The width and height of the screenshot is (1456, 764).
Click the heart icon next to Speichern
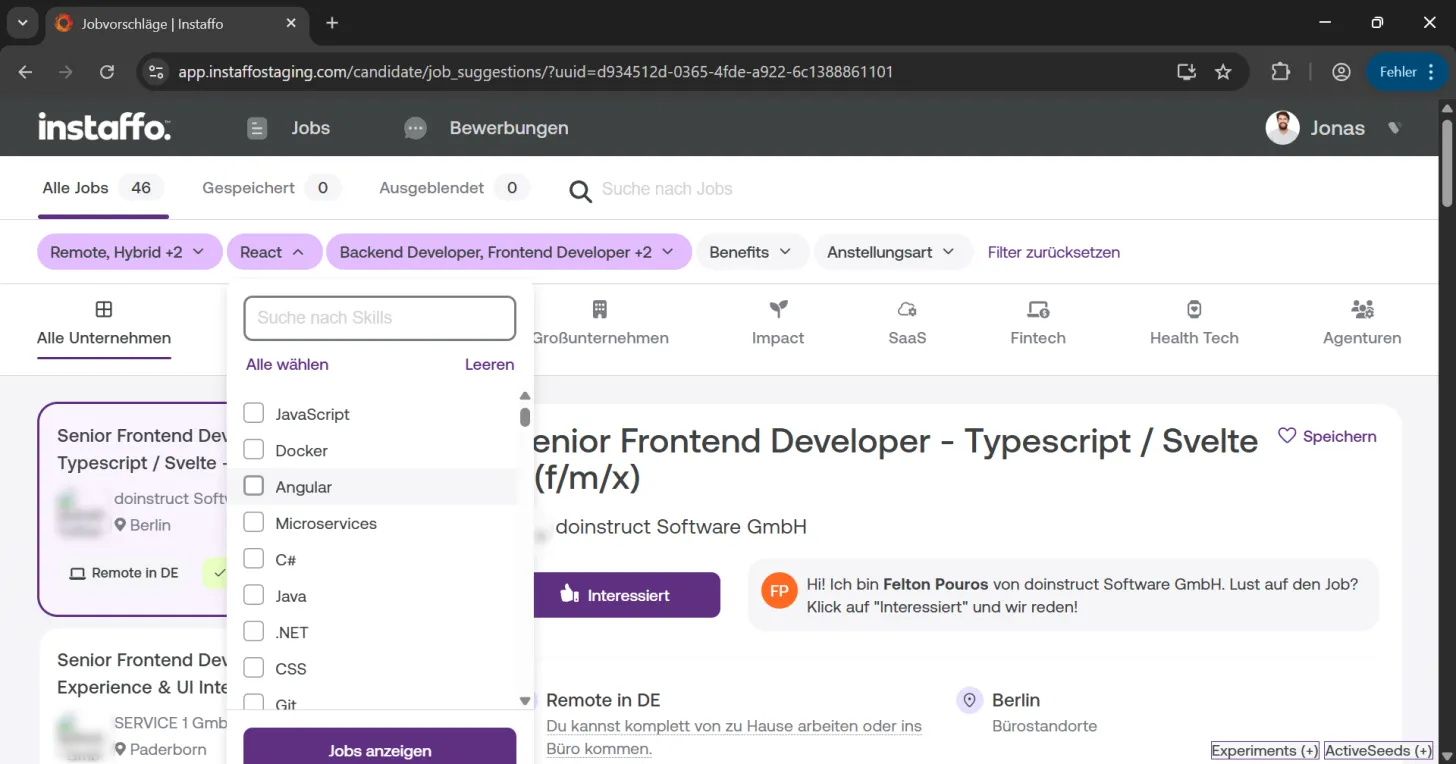1287,436
